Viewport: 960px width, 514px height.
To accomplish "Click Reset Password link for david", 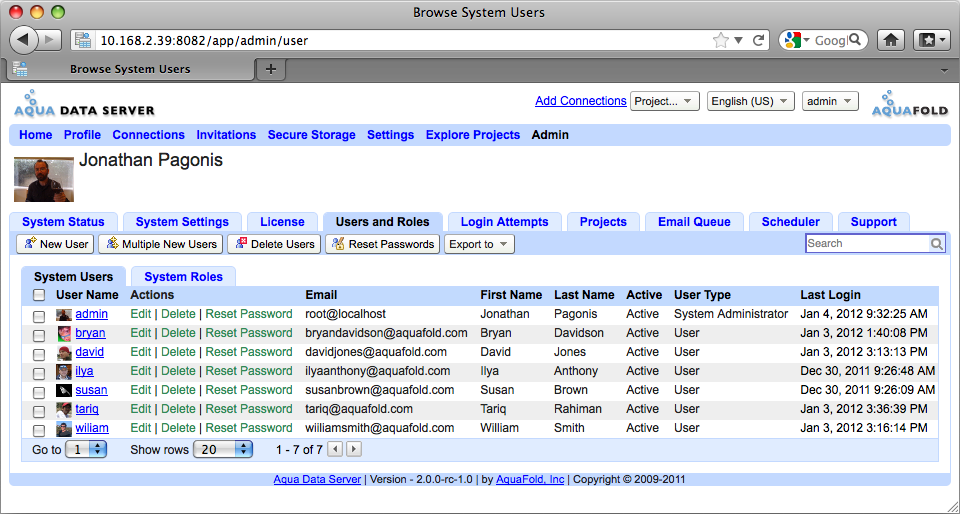I will click(249, 352).
